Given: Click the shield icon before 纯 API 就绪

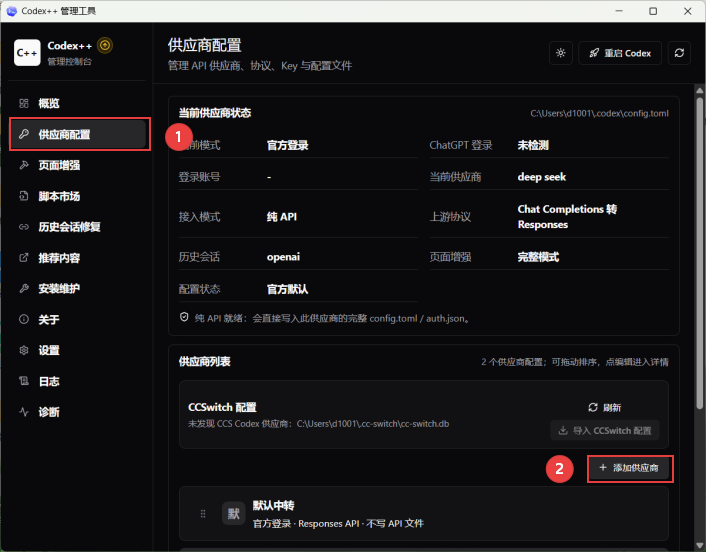Looking at the screenshot, I should [184, 317].
